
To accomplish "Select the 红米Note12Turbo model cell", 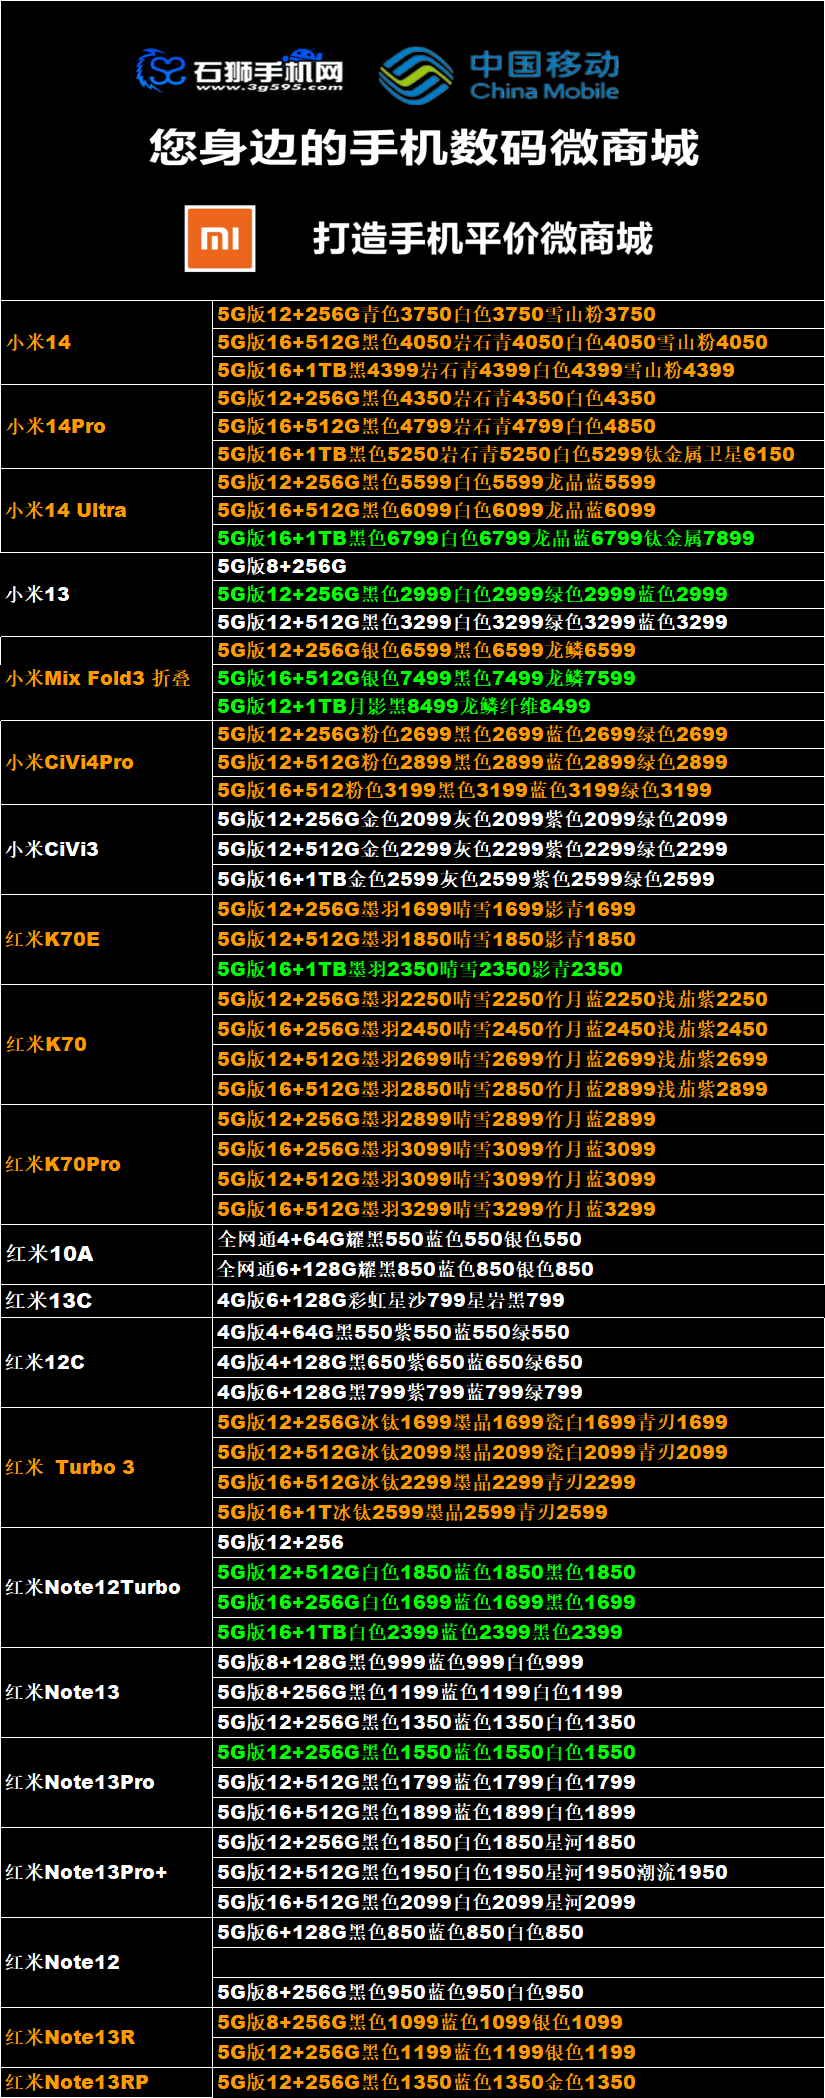I will click(x=107, y=1587).
